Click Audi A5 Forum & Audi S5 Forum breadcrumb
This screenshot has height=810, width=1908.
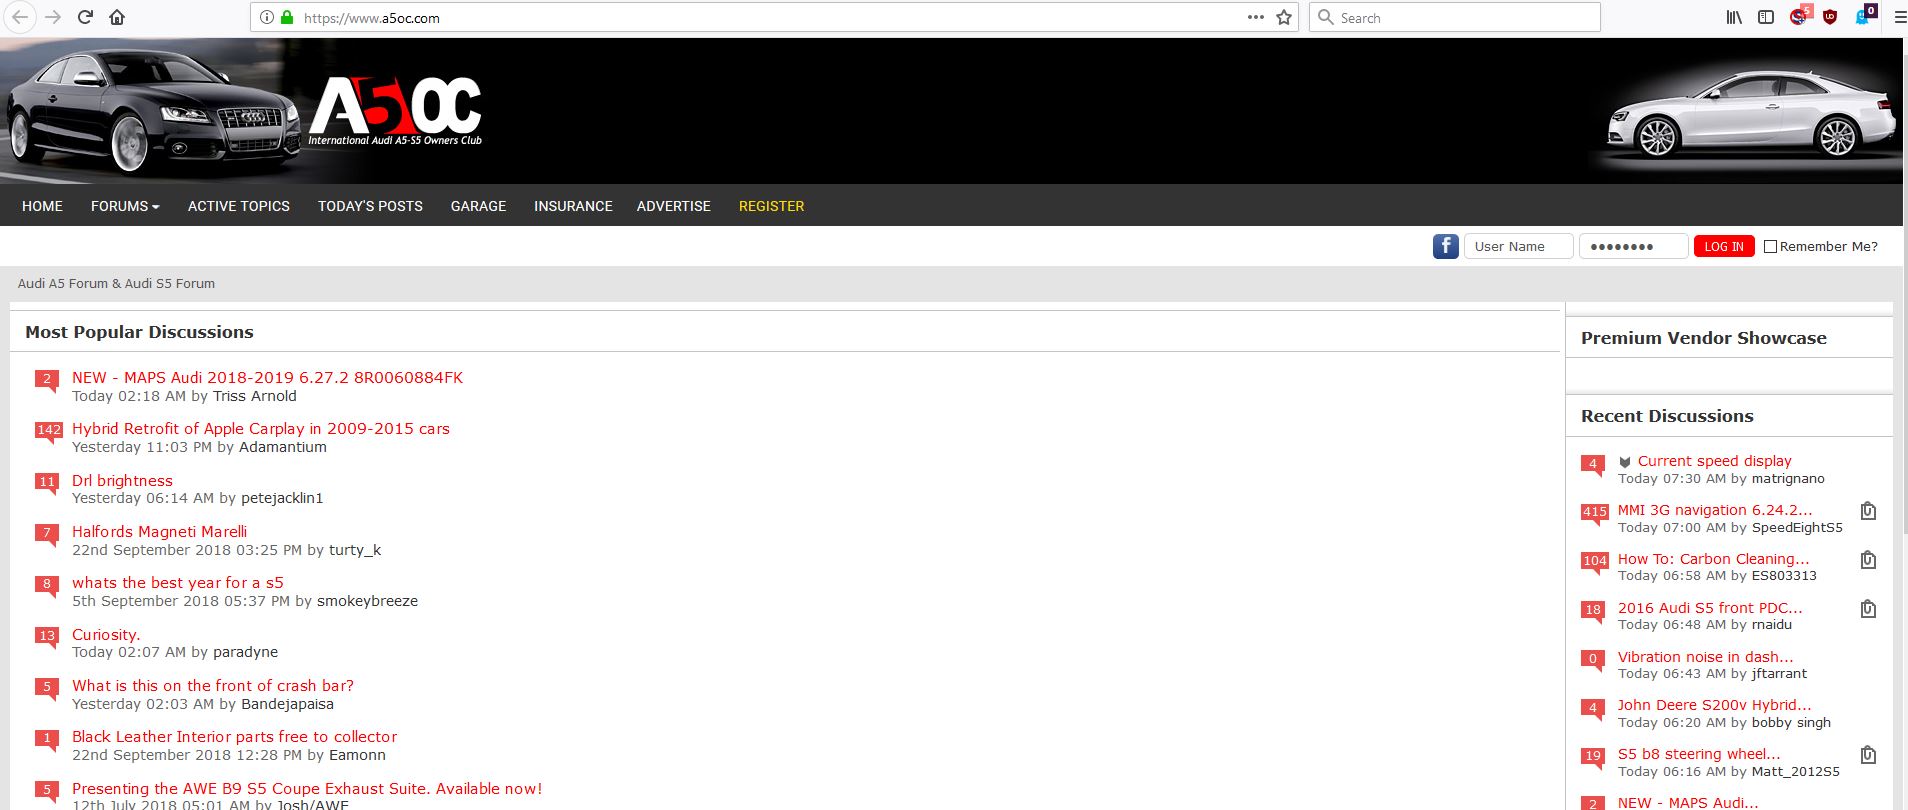click(116, 283)
